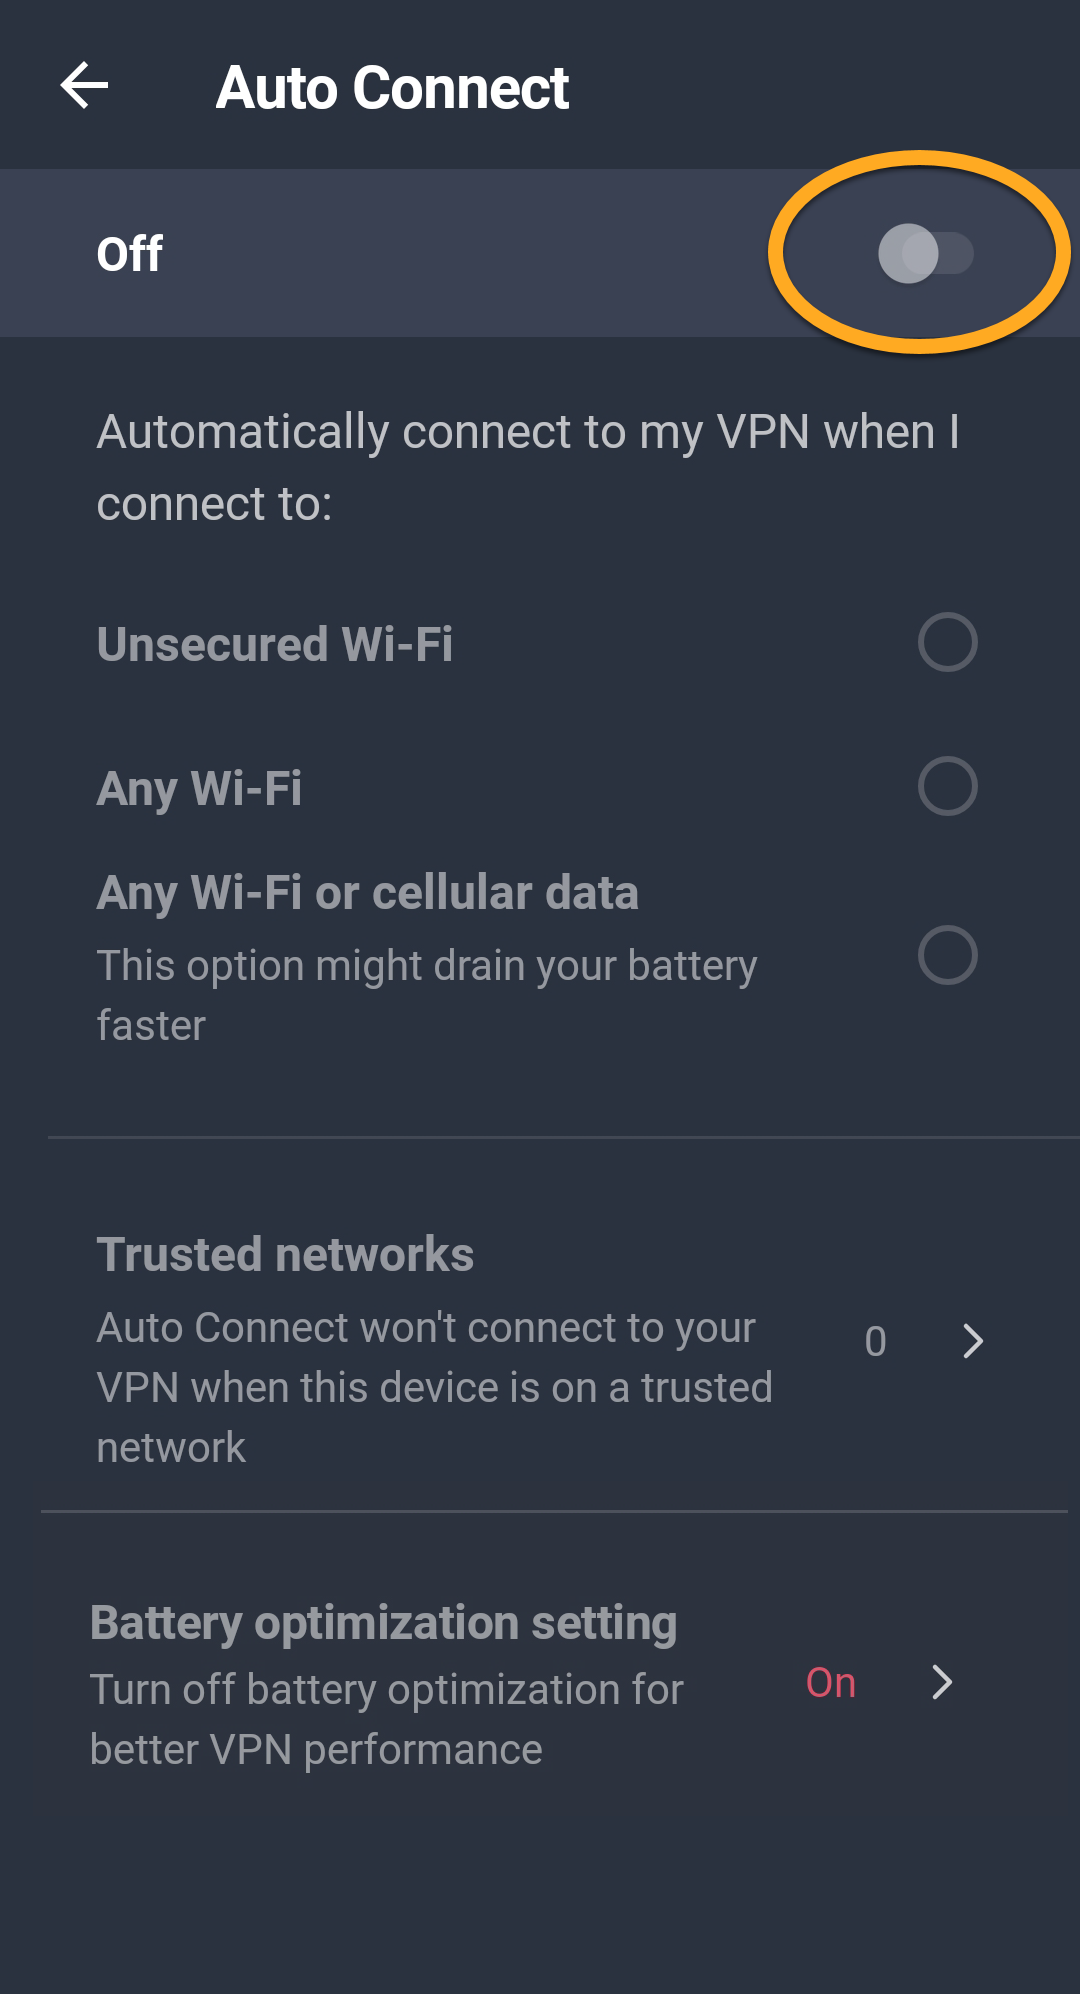Open Battery optimization via its chevron arrow

pos(941,1682)
